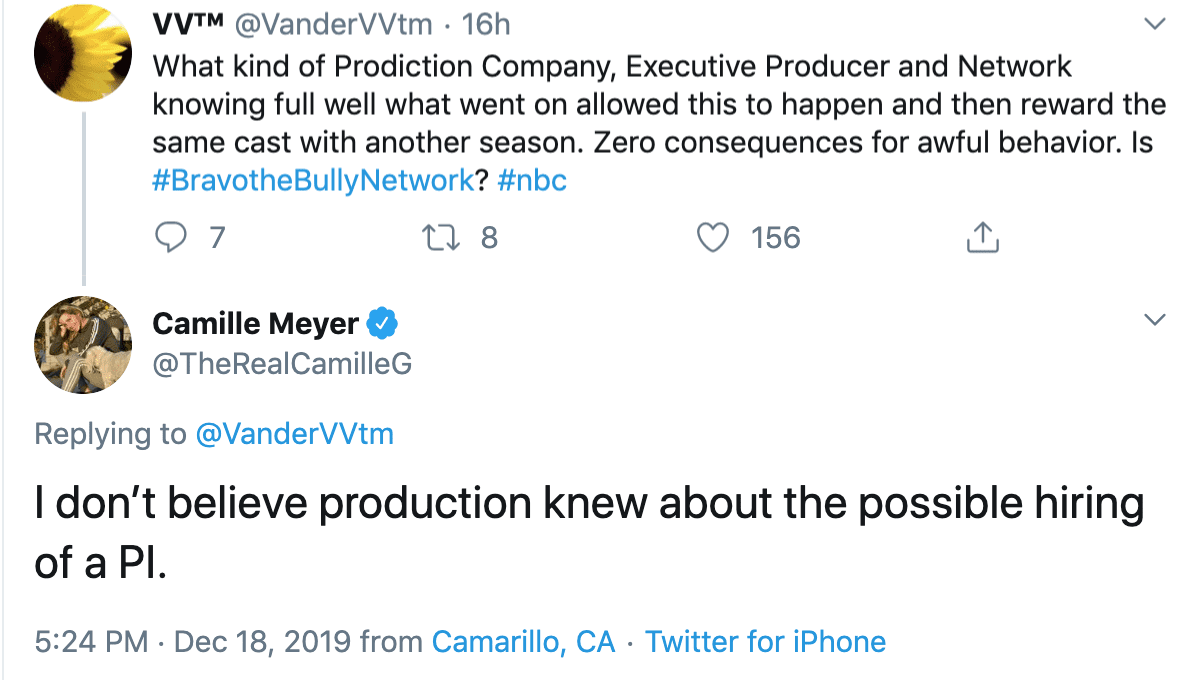The image size is (1198, 680).
Task: Follow the #nbc hashtag link
Action: click(531, 181)
